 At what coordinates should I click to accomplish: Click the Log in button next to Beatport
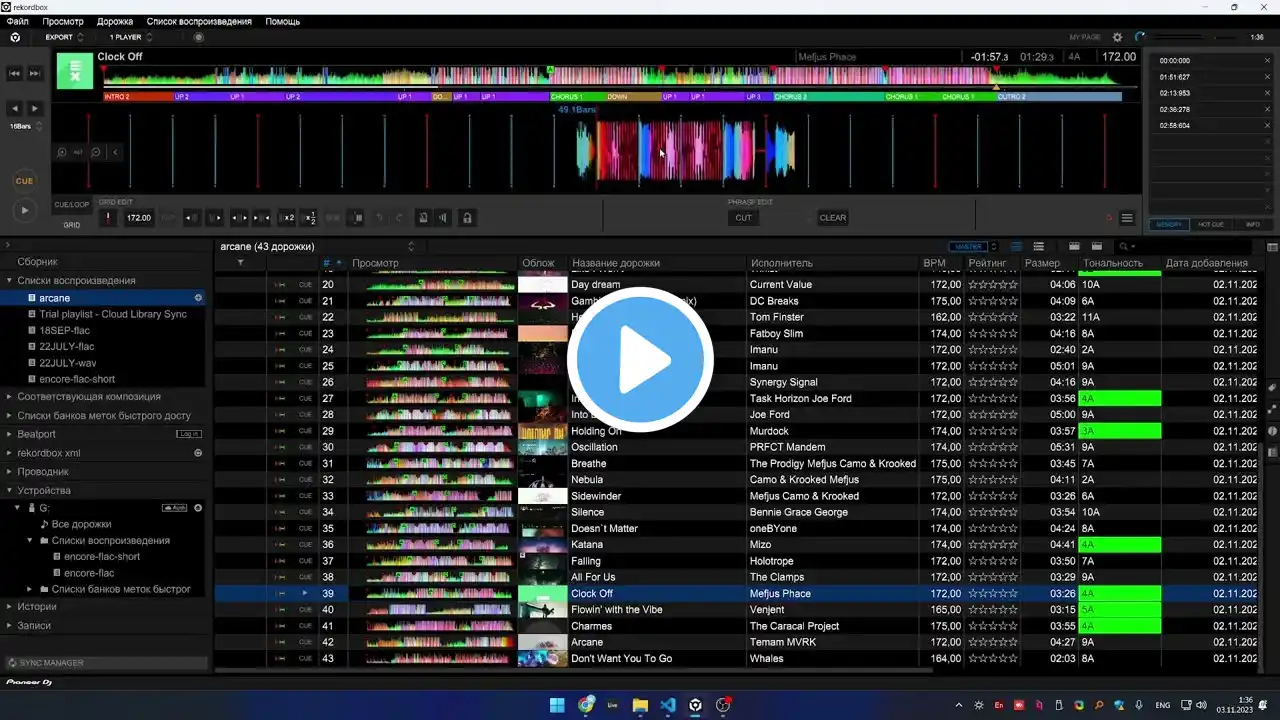[189, 434]
